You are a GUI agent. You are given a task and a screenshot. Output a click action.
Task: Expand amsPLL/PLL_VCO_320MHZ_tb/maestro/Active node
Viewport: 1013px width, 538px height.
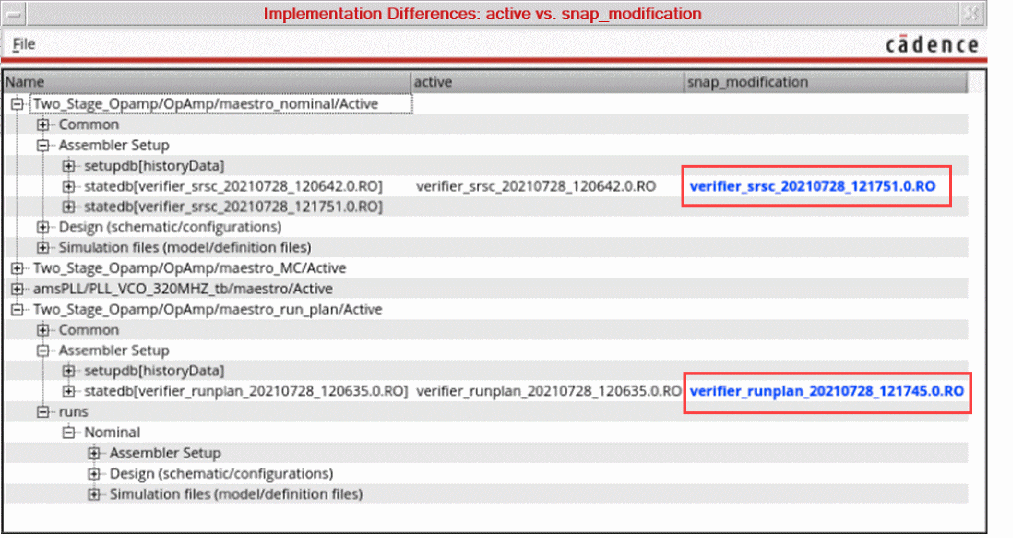coord(17,289)
